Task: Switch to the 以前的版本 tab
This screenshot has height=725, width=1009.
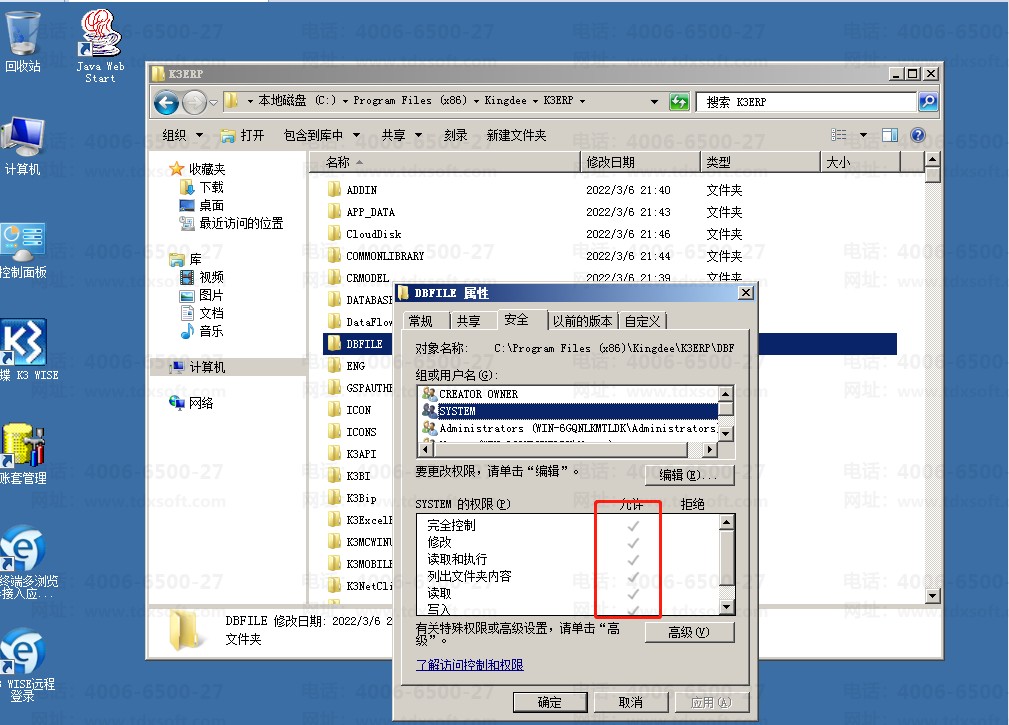Action: [x=582, y=321]
